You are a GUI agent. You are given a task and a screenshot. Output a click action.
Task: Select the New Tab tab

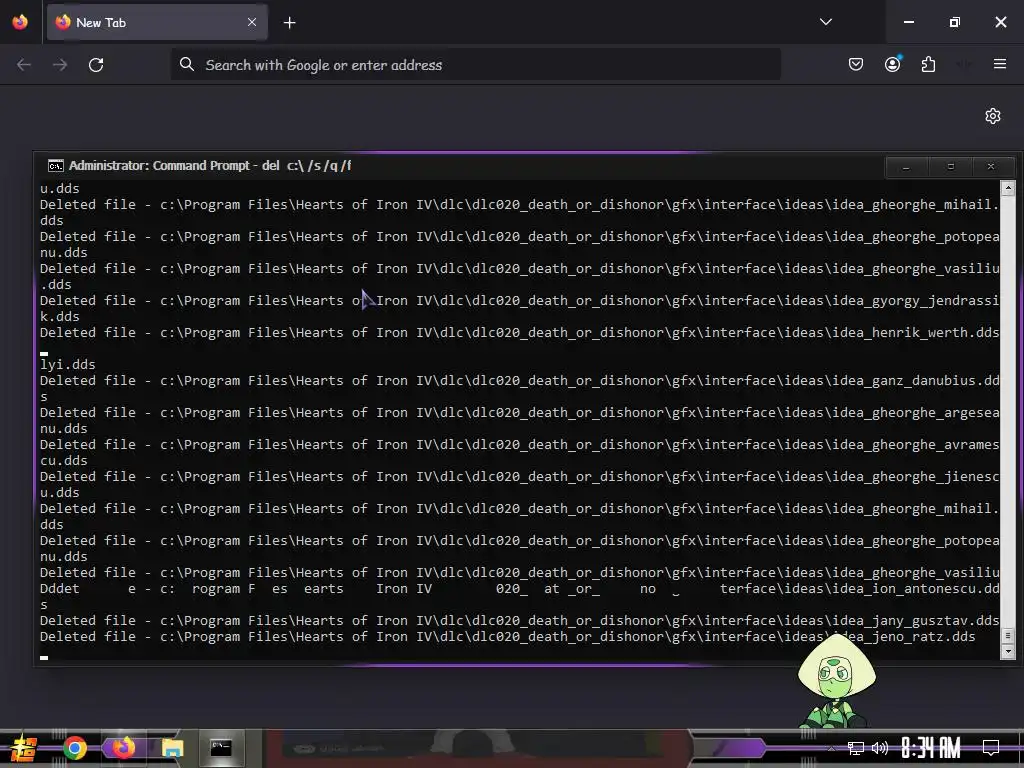click(x=157, y=22)
